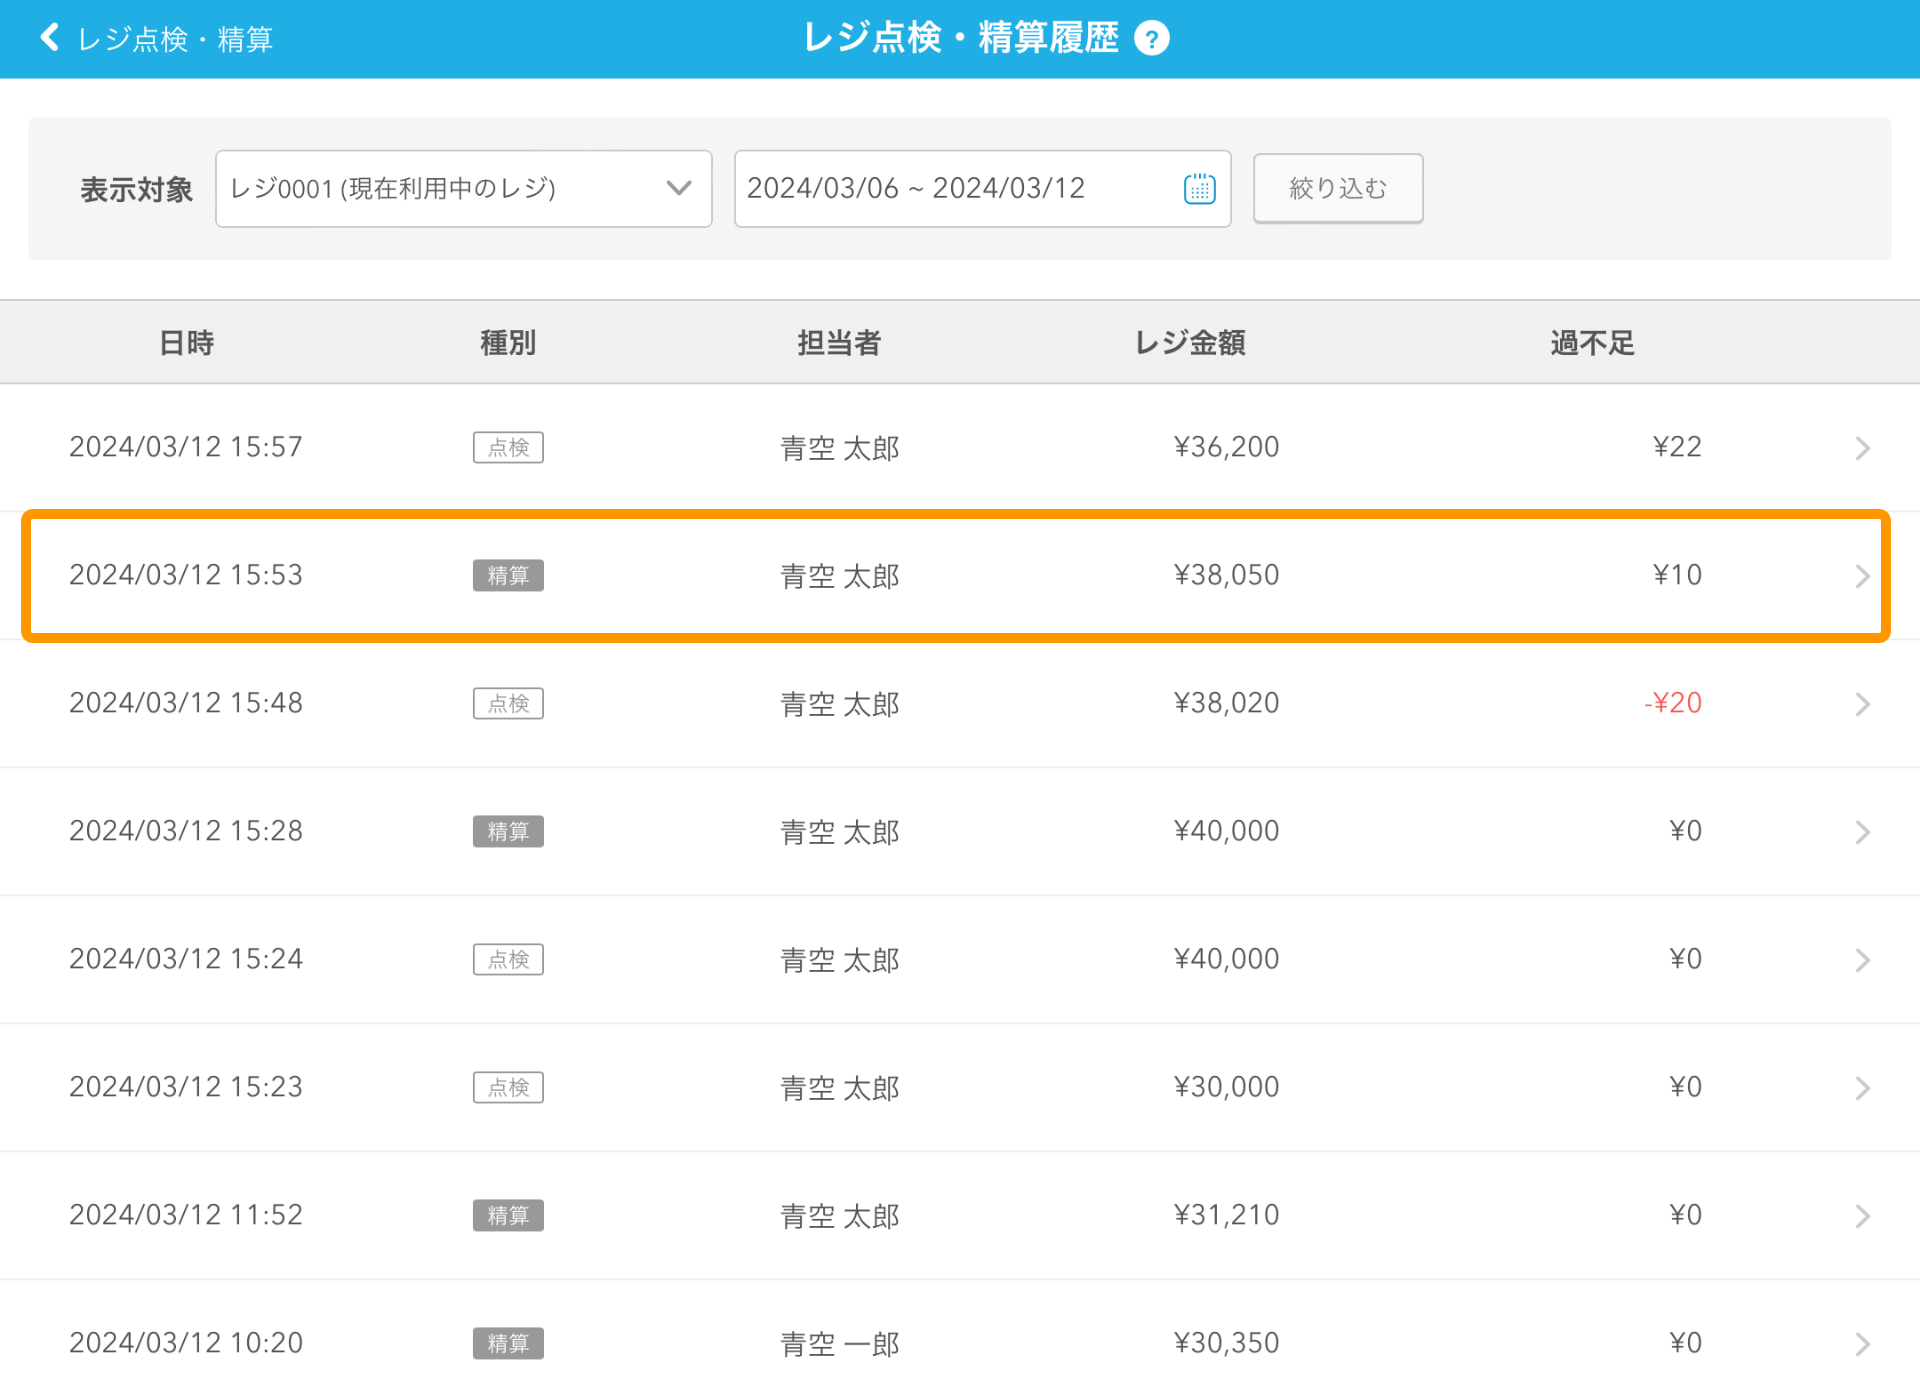Screen dimensions: 1920x1400
Task: Click the staff name 青空 一郎
Action: 840,1344
